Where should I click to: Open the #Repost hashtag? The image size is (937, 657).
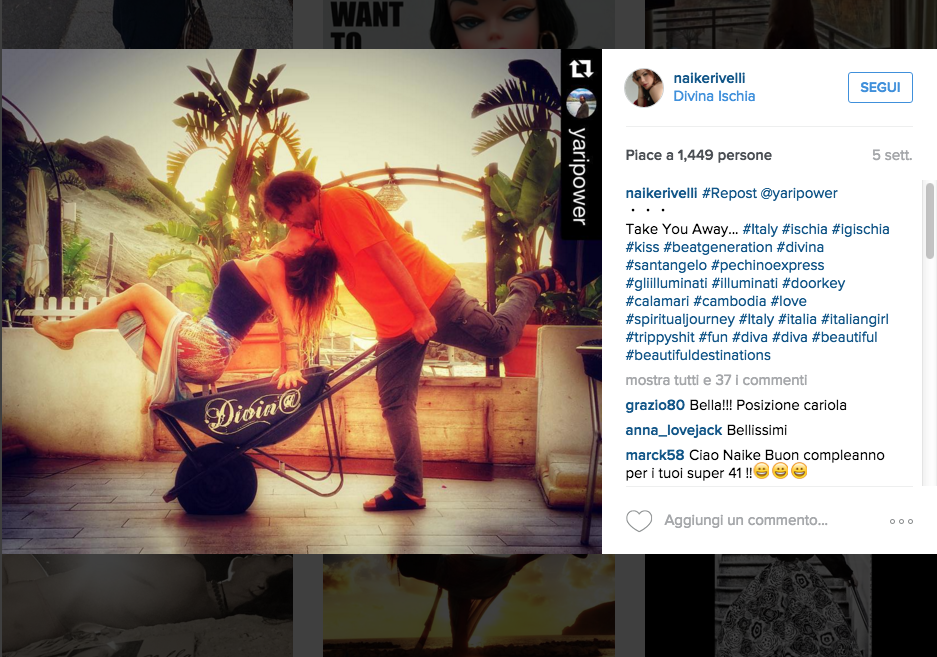click(729, 193)
